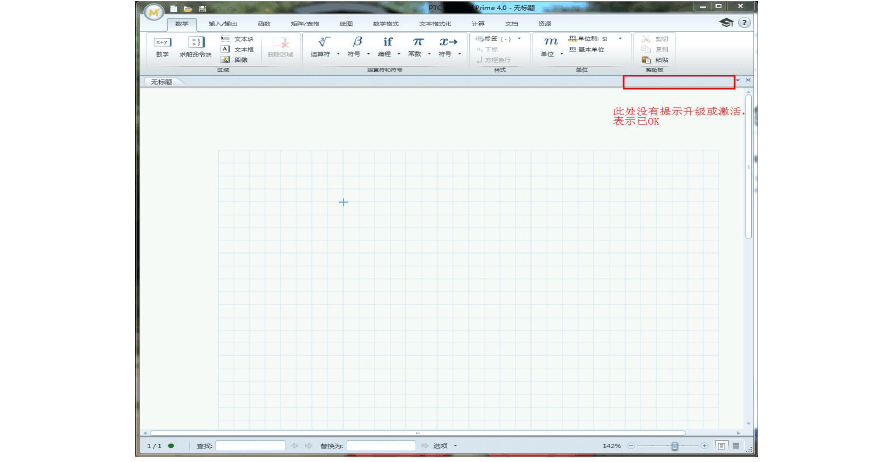Screen dimensions: 892x462
Task: Open the Document (文档) ribbon tab
Action: (x=511, y=24)
